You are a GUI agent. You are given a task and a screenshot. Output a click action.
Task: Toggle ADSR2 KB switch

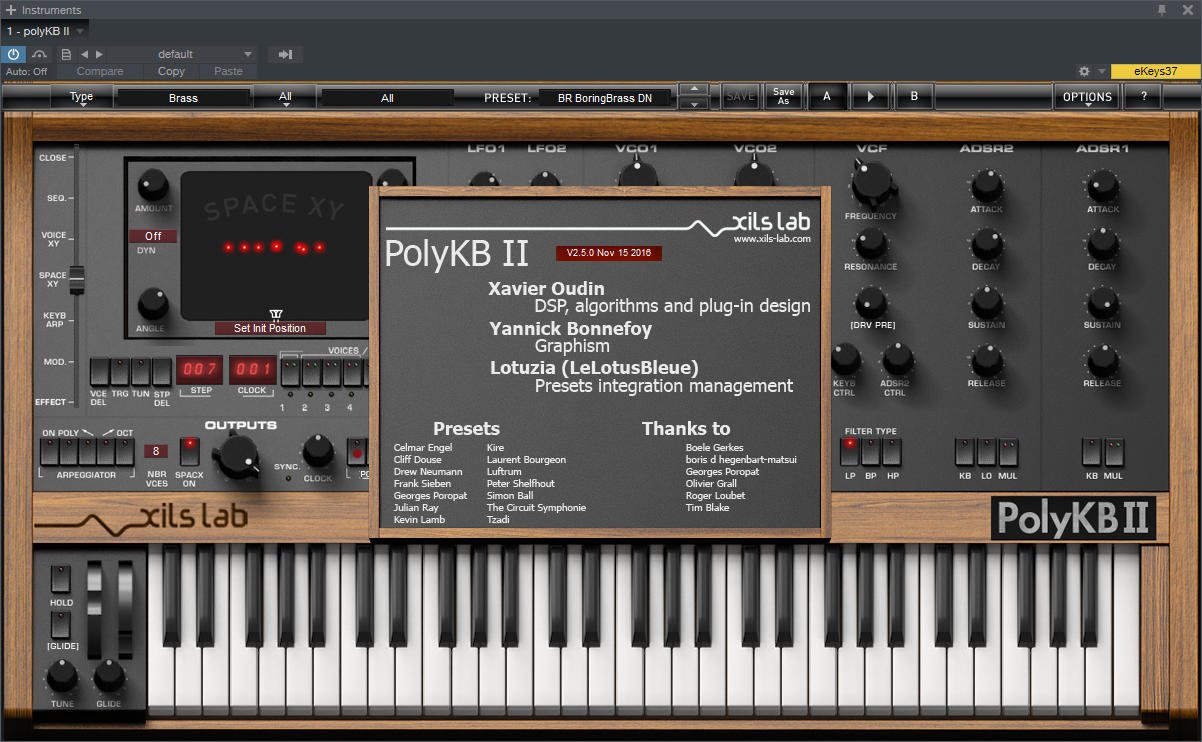click(x=965, y=451)
